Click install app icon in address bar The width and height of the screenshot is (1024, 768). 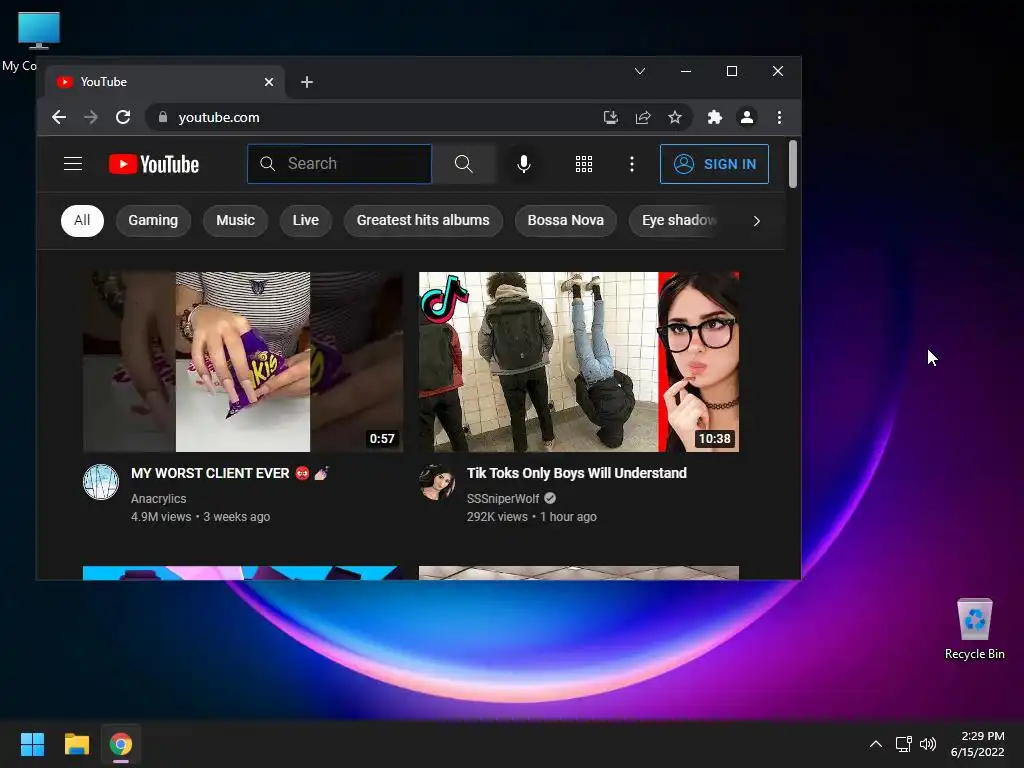611,118
